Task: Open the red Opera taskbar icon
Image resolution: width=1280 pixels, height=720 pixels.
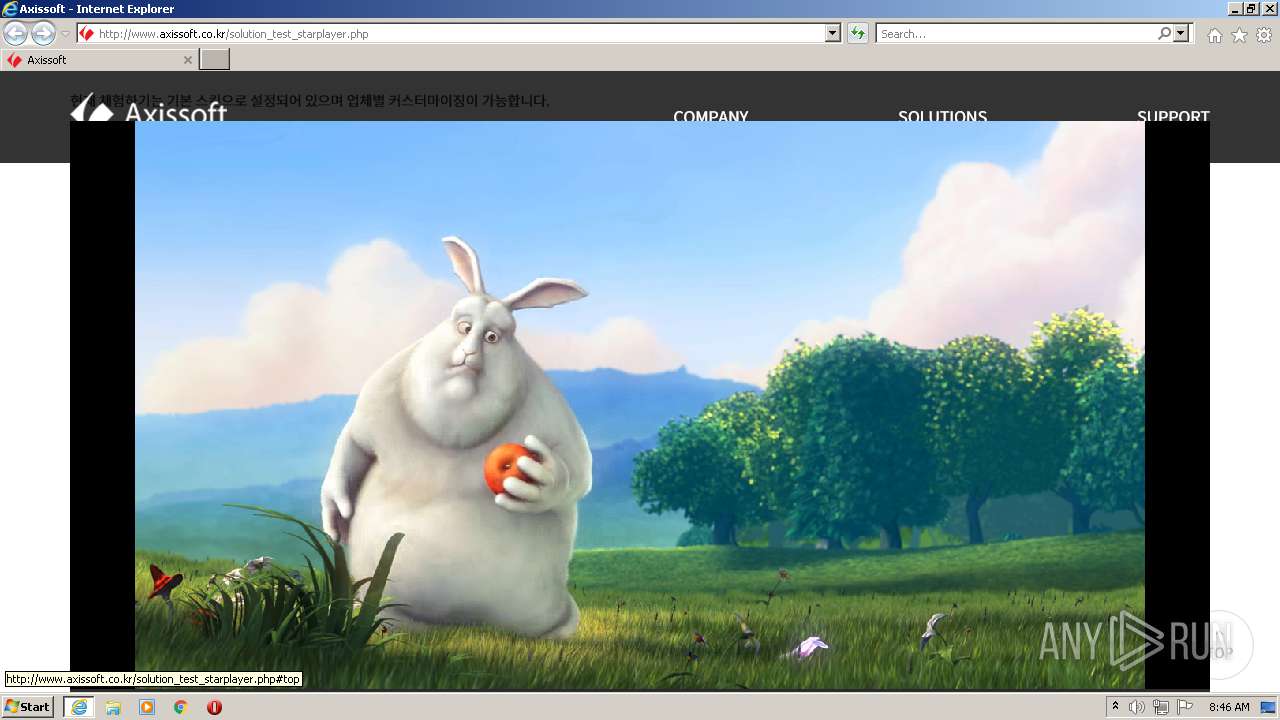Action: click(x=214, y=707)
